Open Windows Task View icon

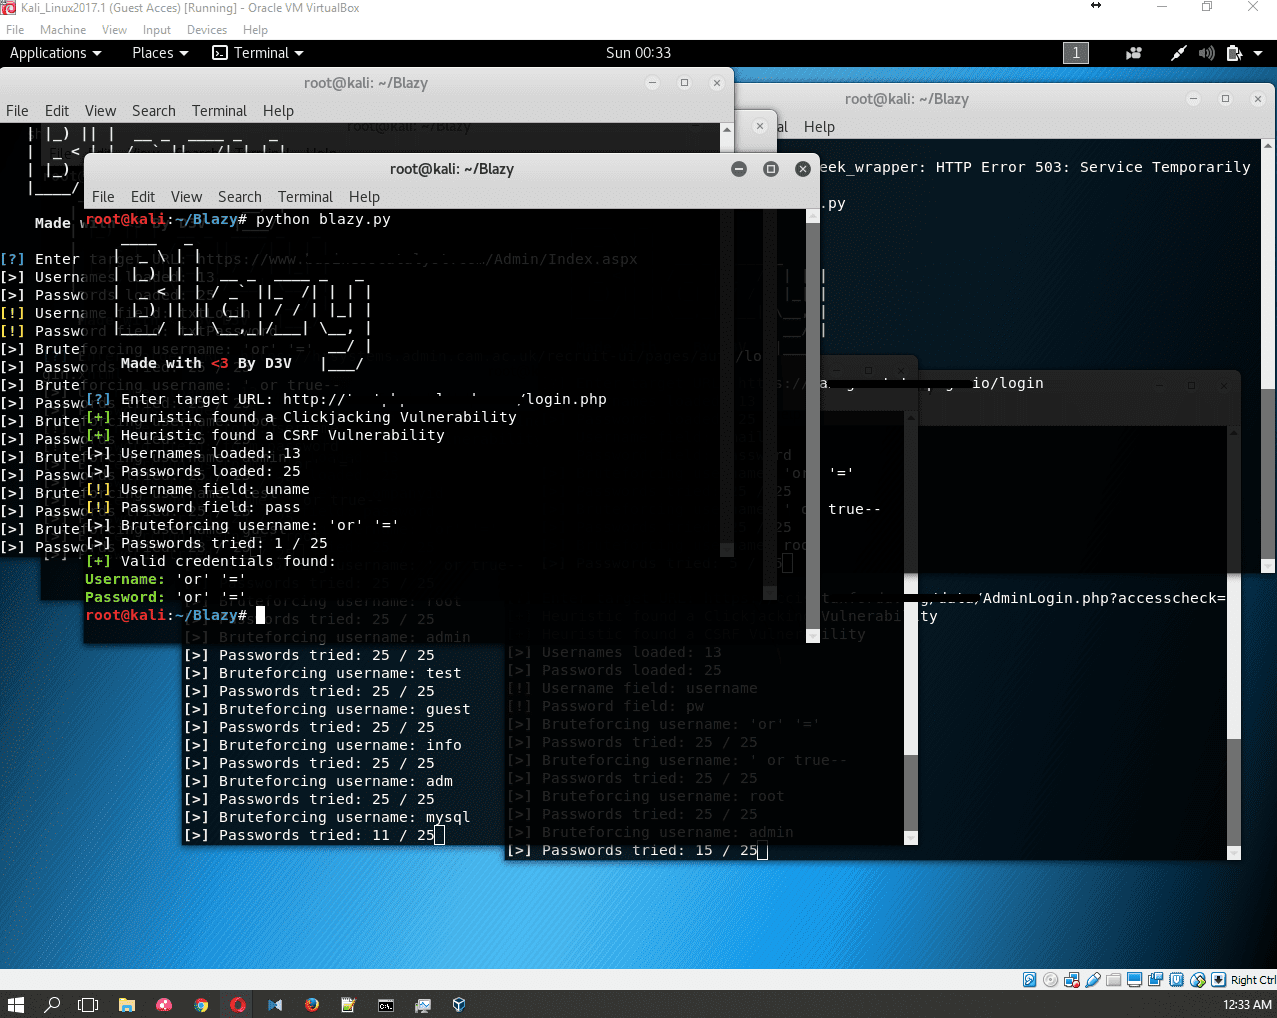[x=88, y=1004]
